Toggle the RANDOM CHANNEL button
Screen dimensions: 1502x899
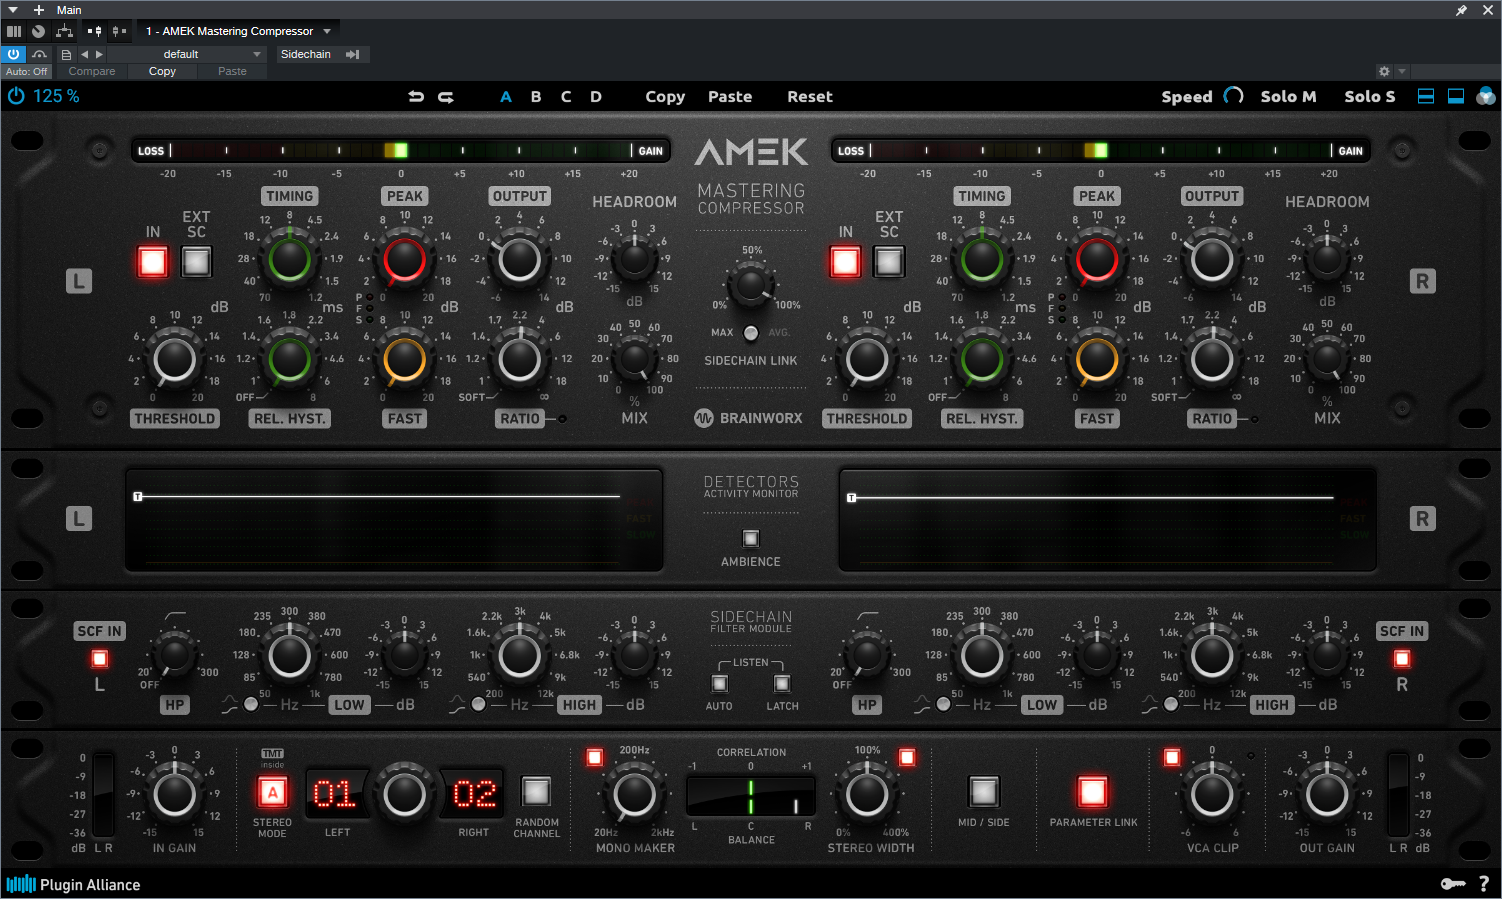537,792
